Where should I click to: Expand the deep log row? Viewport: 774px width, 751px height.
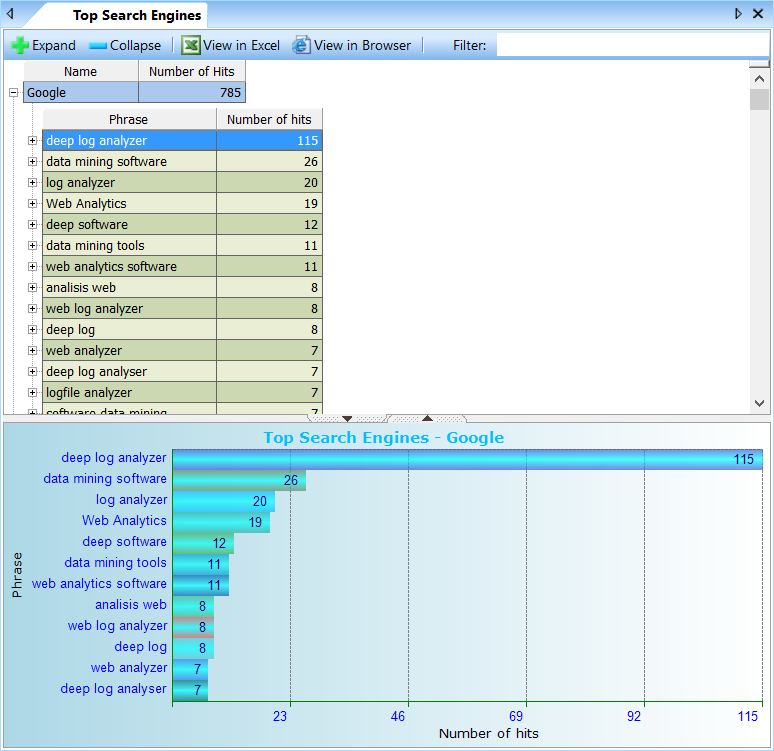coord(33,329)
